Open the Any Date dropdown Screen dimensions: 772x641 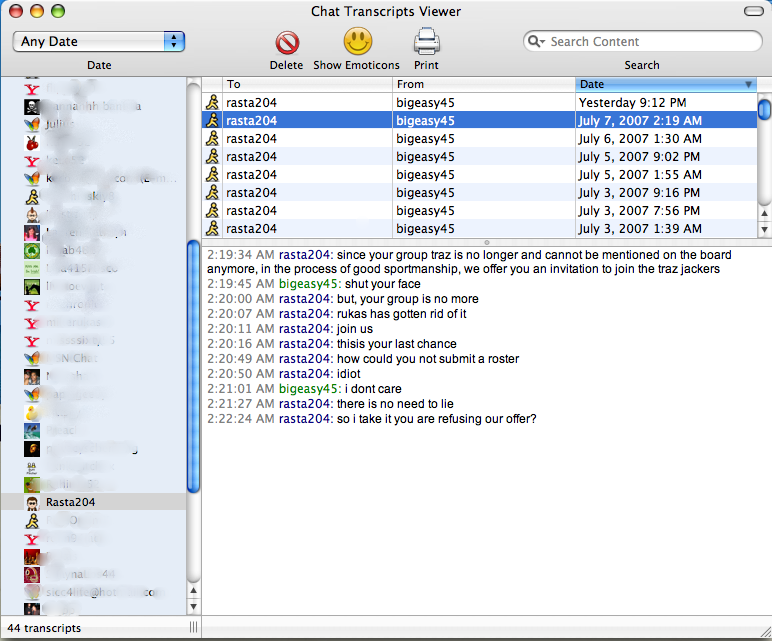coord(99,42)
